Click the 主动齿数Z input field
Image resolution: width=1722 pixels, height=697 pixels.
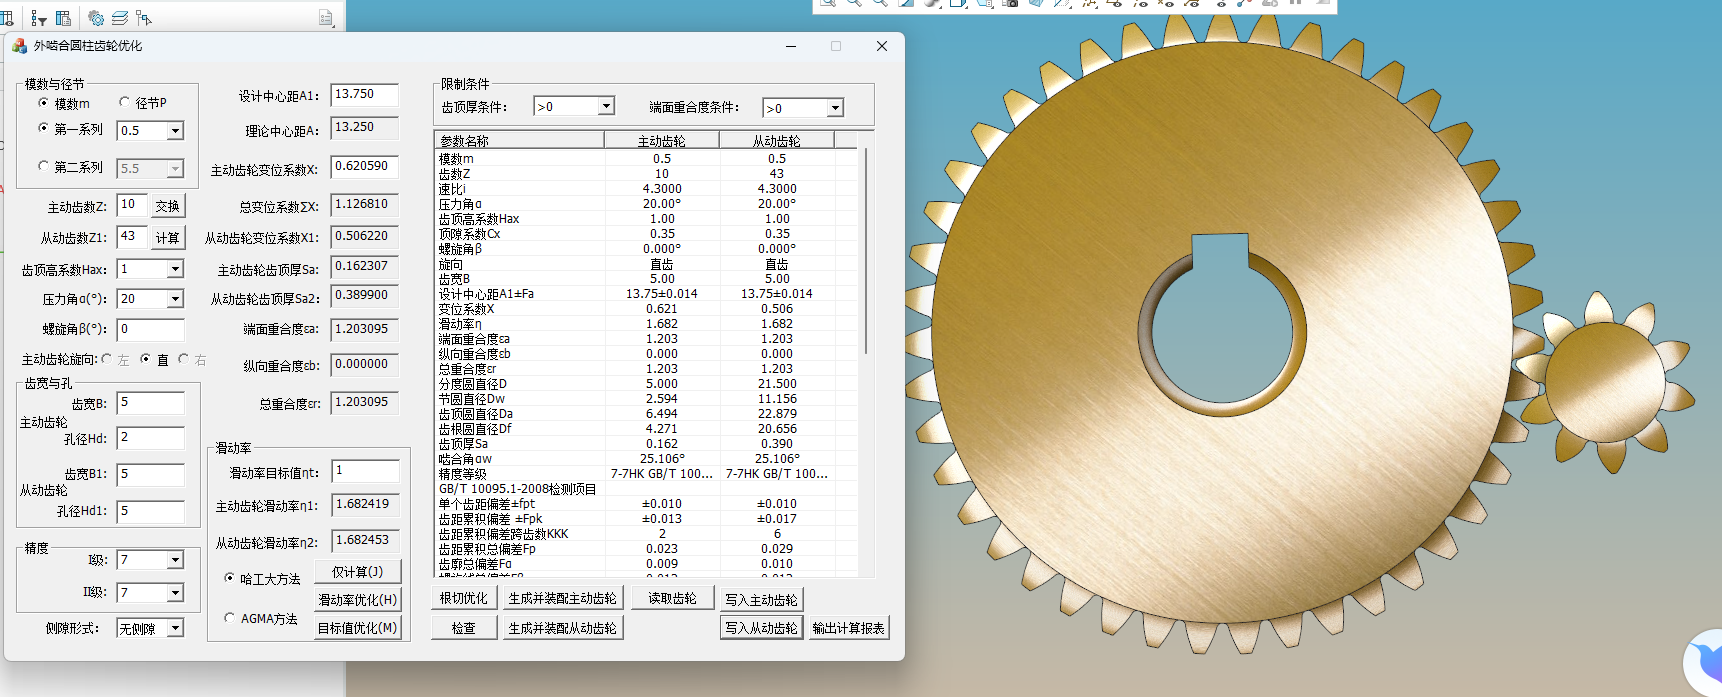click(132, 205)
